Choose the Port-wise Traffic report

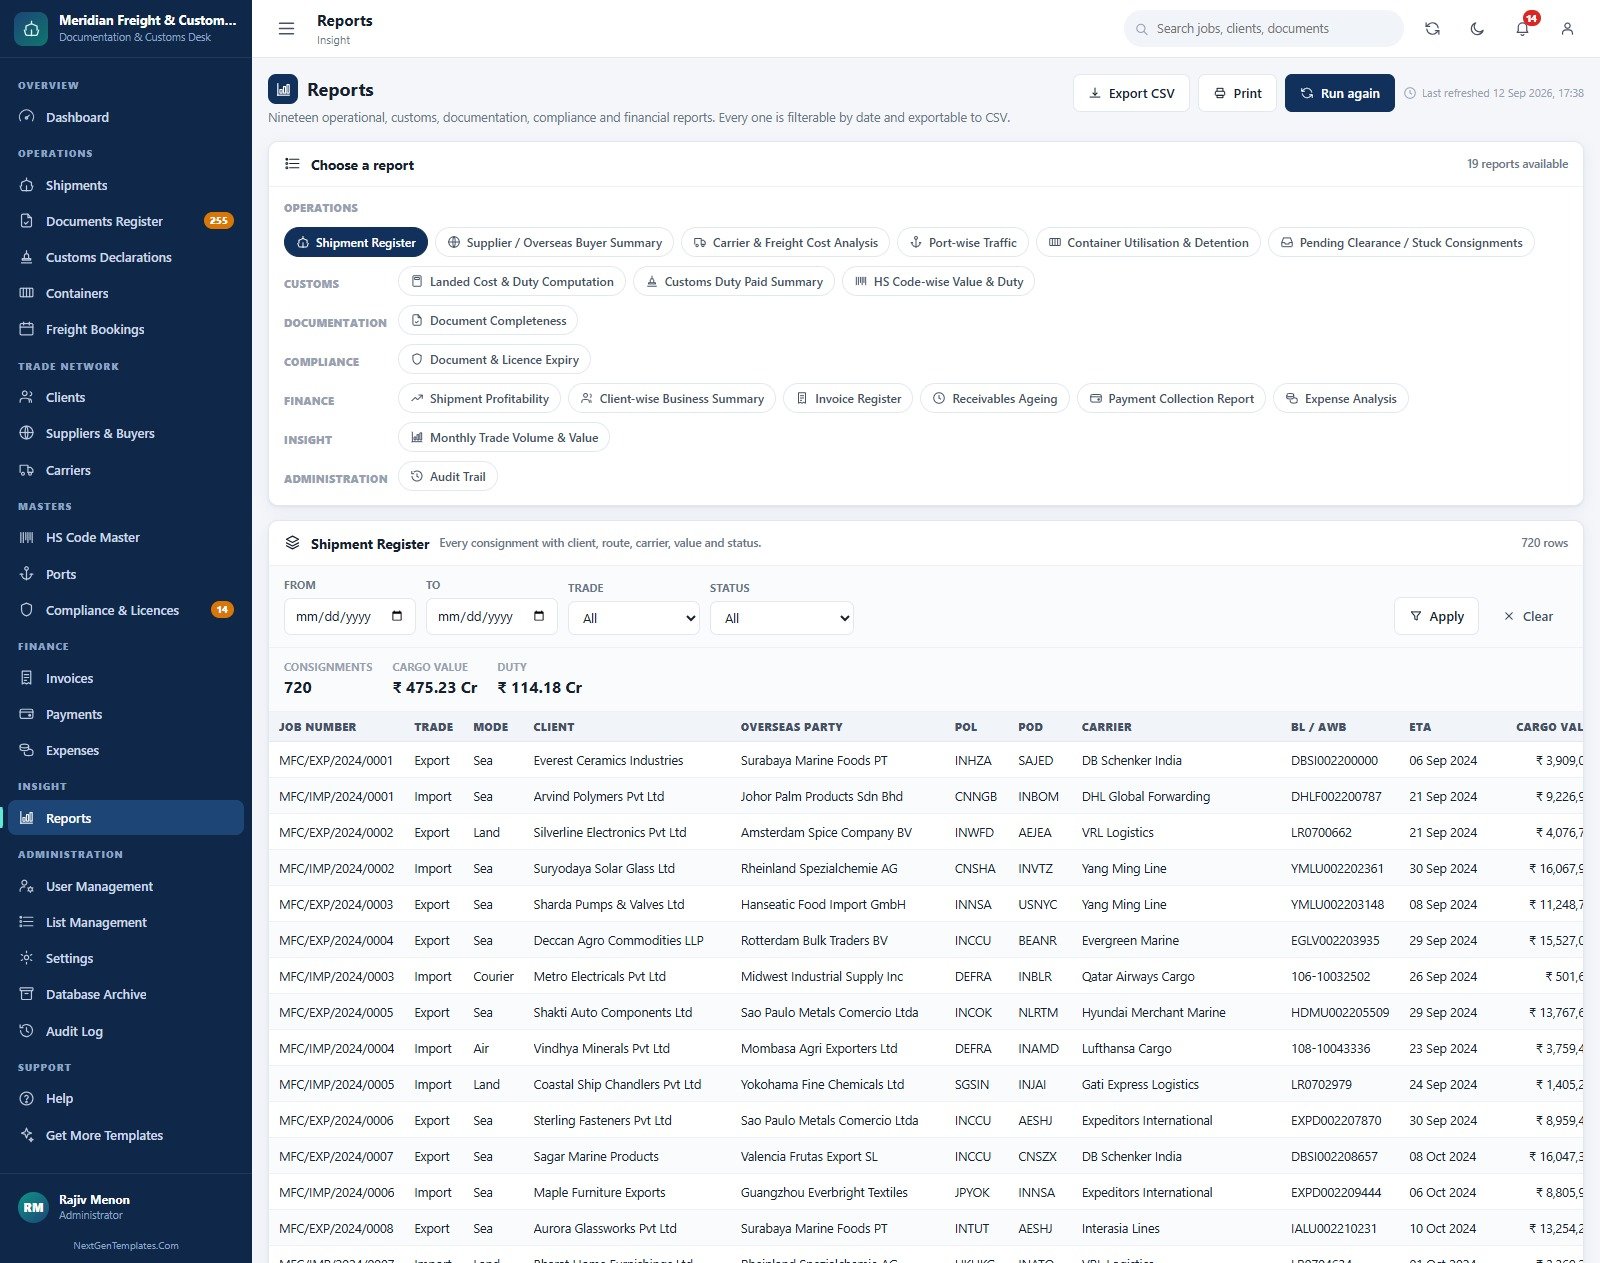click(962, 242)
